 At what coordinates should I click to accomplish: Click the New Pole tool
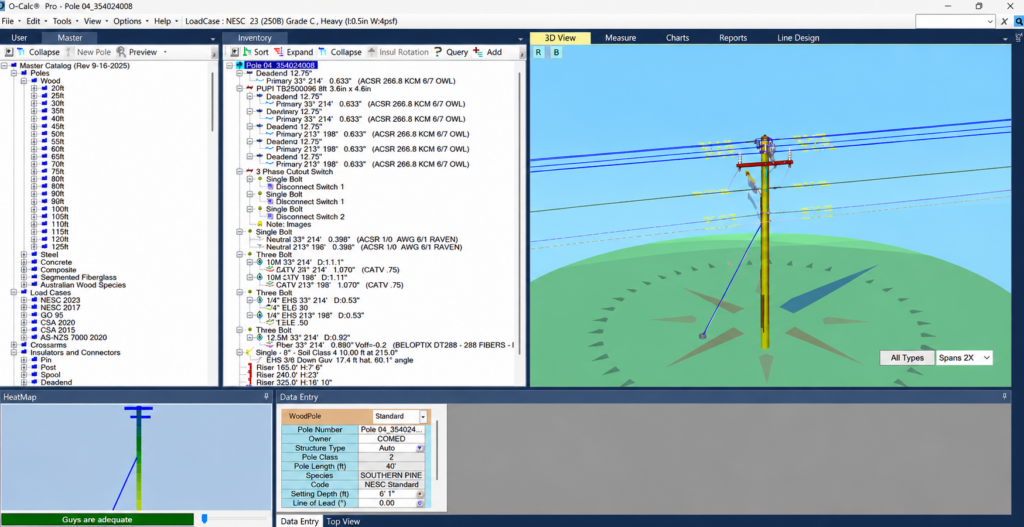point(88,52)
